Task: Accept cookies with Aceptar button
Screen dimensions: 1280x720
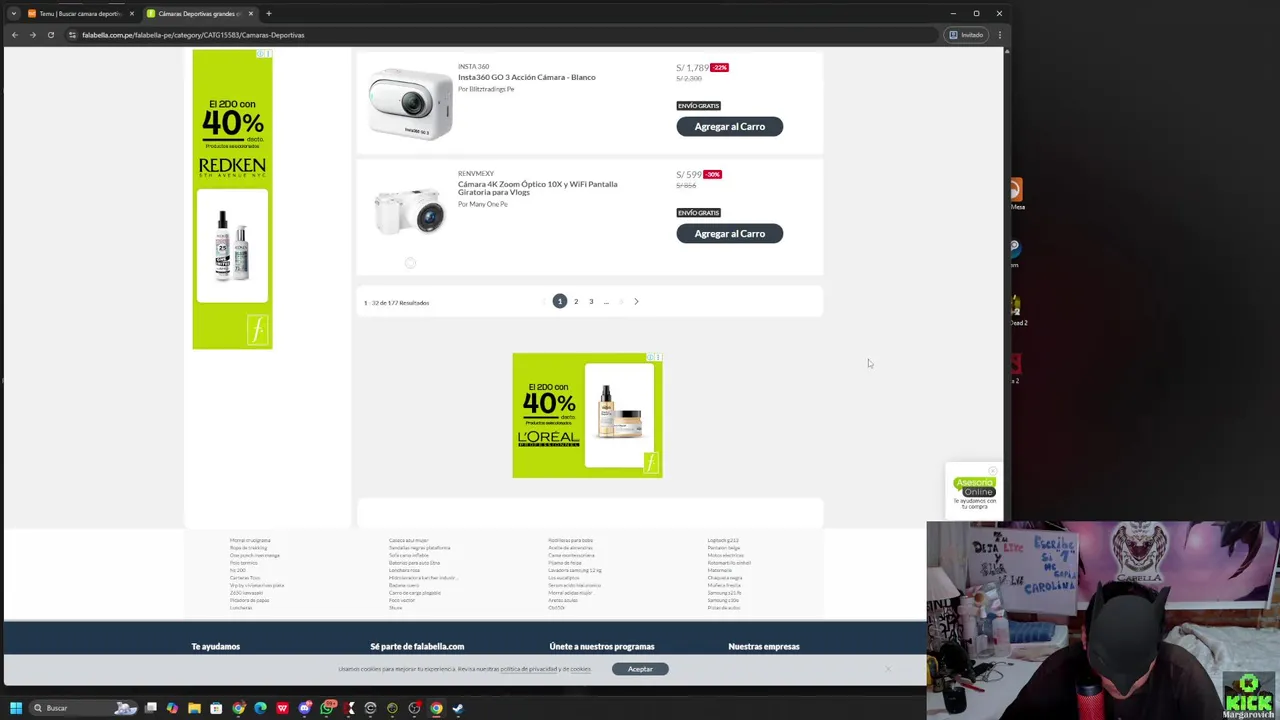Action: tap(640, 669)
